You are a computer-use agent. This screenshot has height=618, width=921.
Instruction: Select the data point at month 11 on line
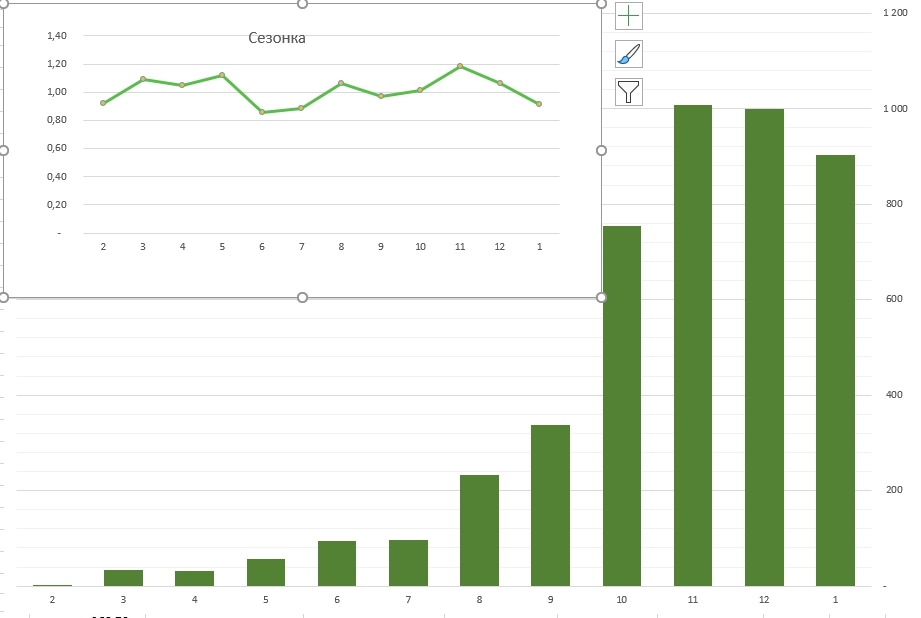coord(460,66)
